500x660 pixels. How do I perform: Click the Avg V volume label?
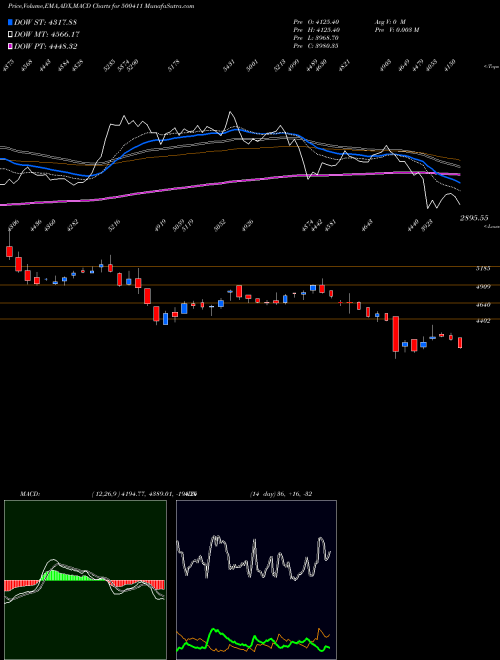[389, 22]
